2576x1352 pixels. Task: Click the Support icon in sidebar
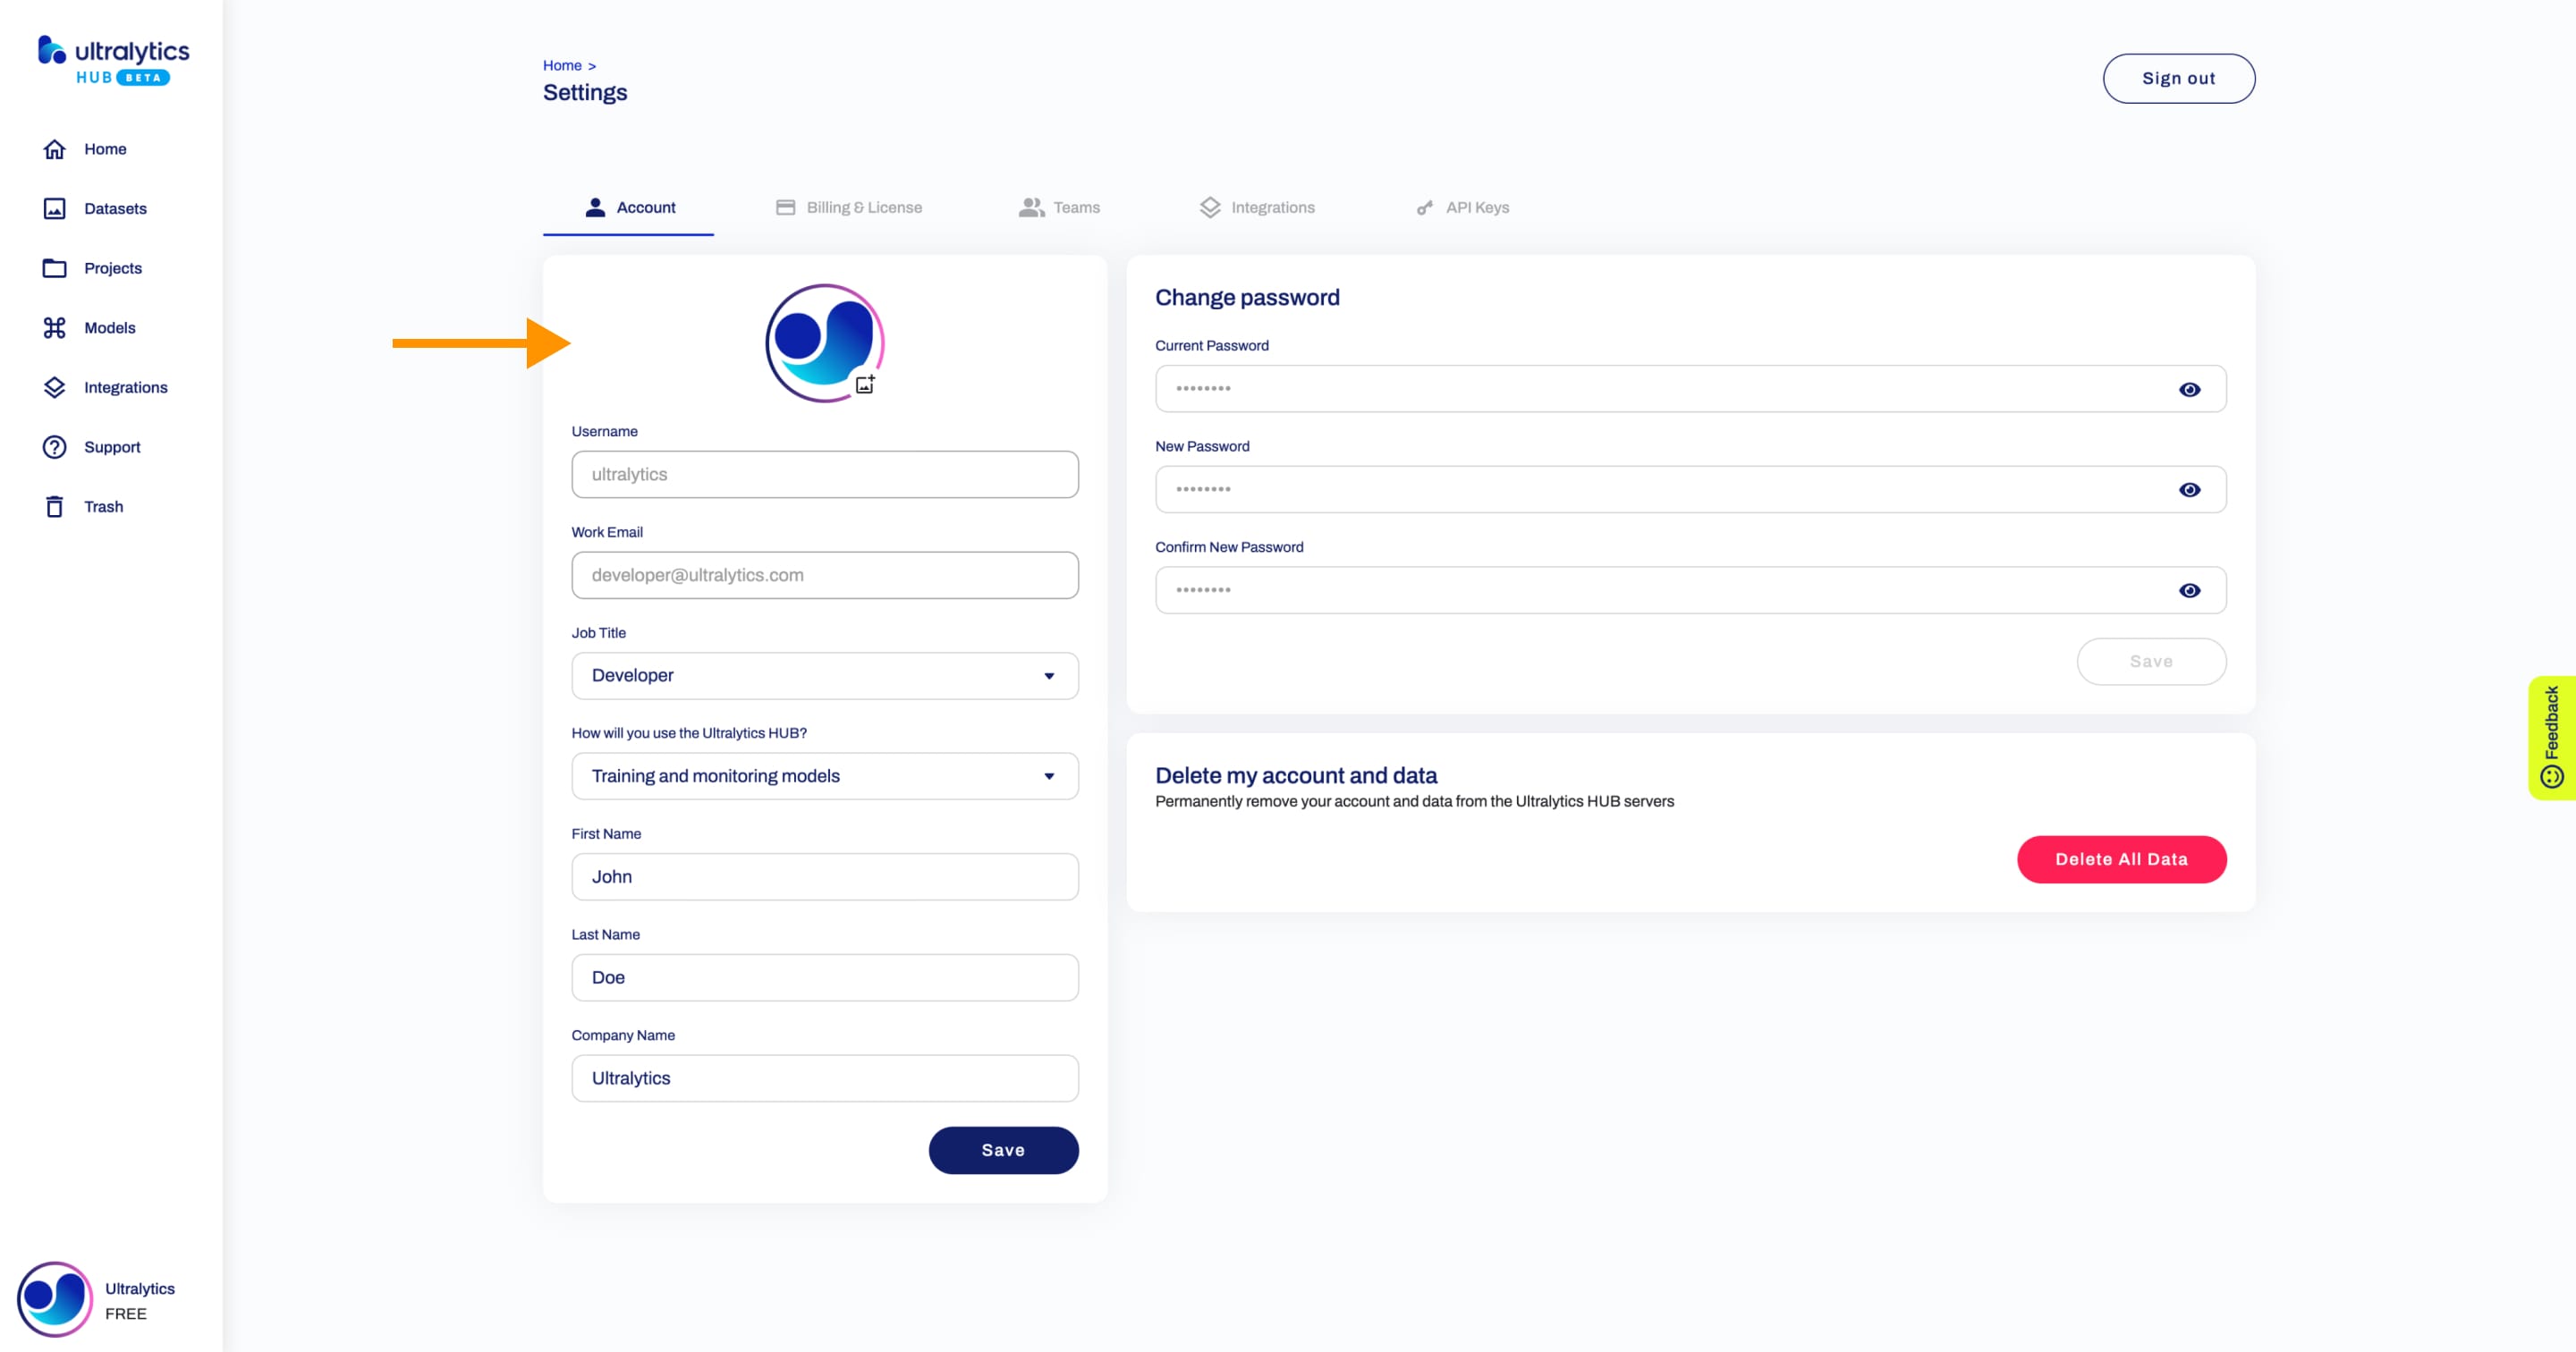[53, 446]
